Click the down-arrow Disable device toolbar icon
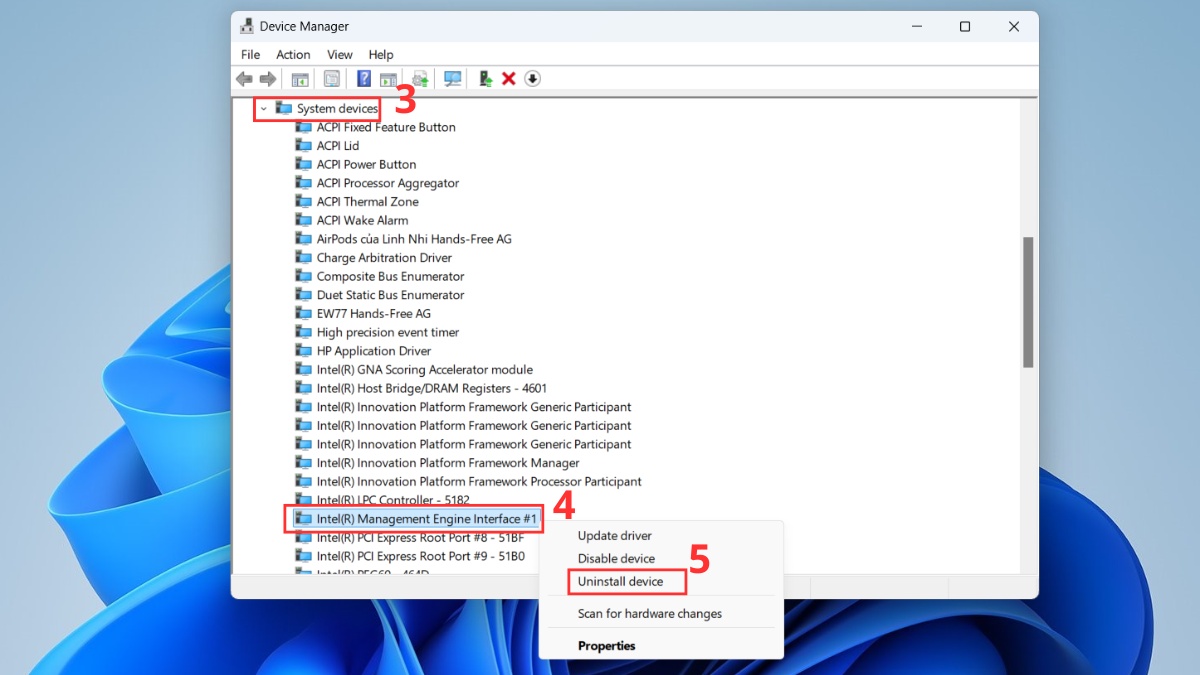 [x=533, y=79]
